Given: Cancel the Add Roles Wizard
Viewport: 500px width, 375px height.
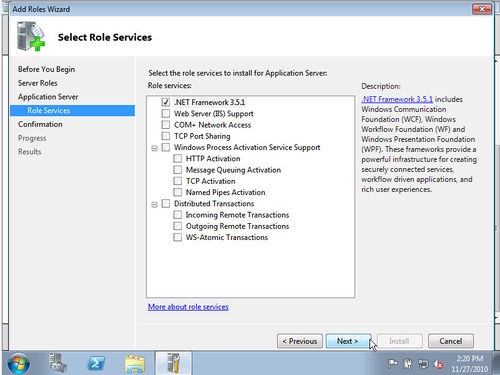Looking at the screenshot, I should coord(451,341).
